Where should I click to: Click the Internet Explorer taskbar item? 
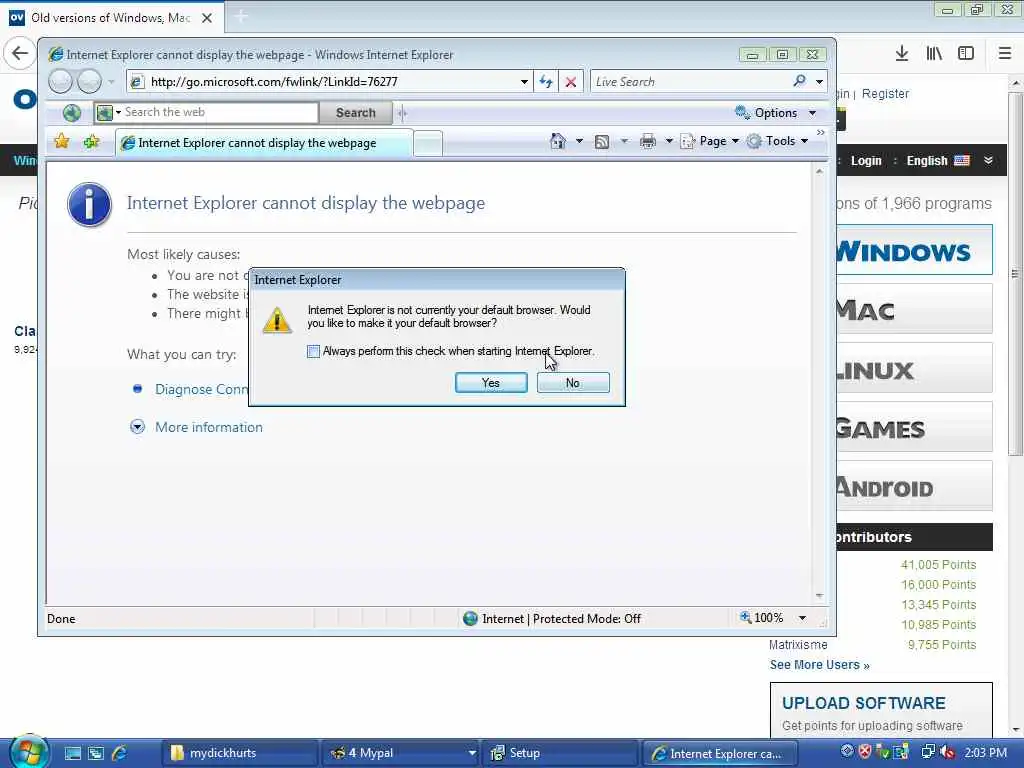pos(722,753)
